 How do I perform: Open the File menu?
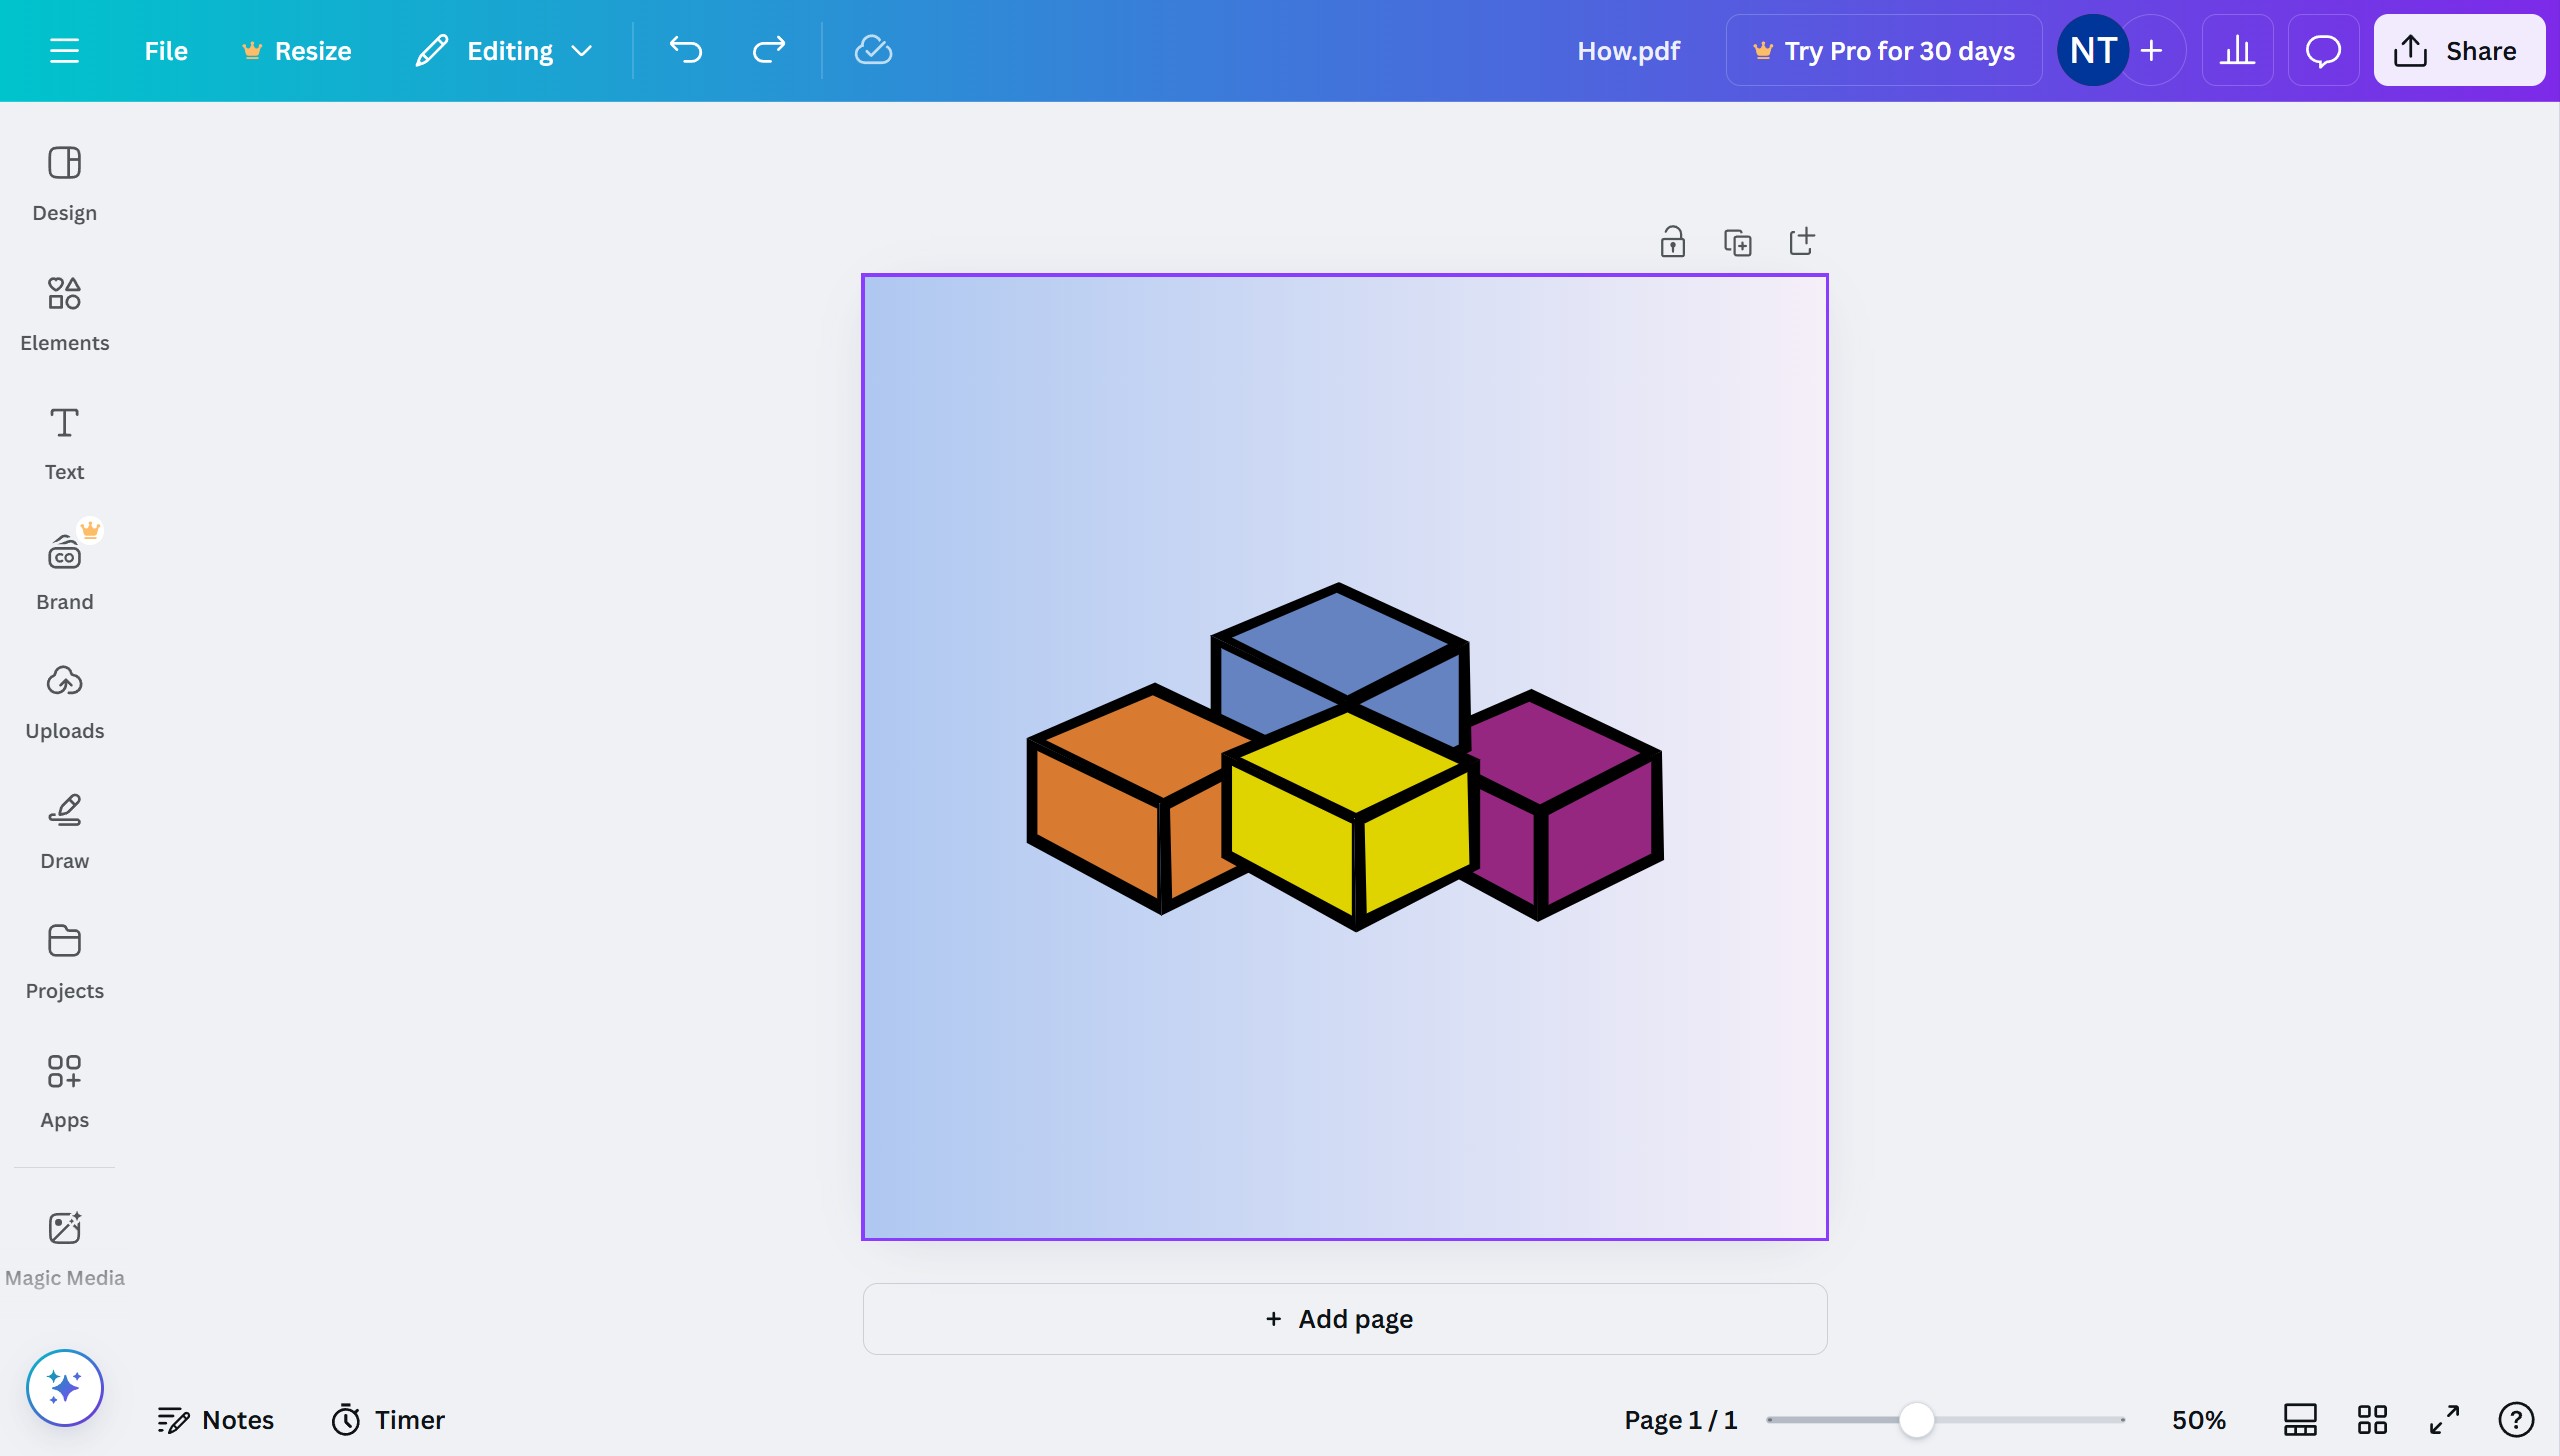pos(165,50)
